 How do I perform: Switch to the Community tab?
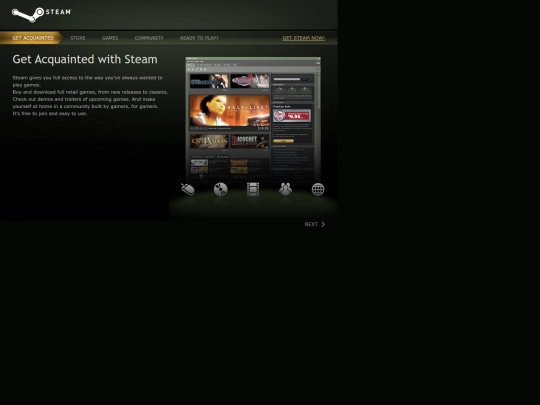coord(149,38)
